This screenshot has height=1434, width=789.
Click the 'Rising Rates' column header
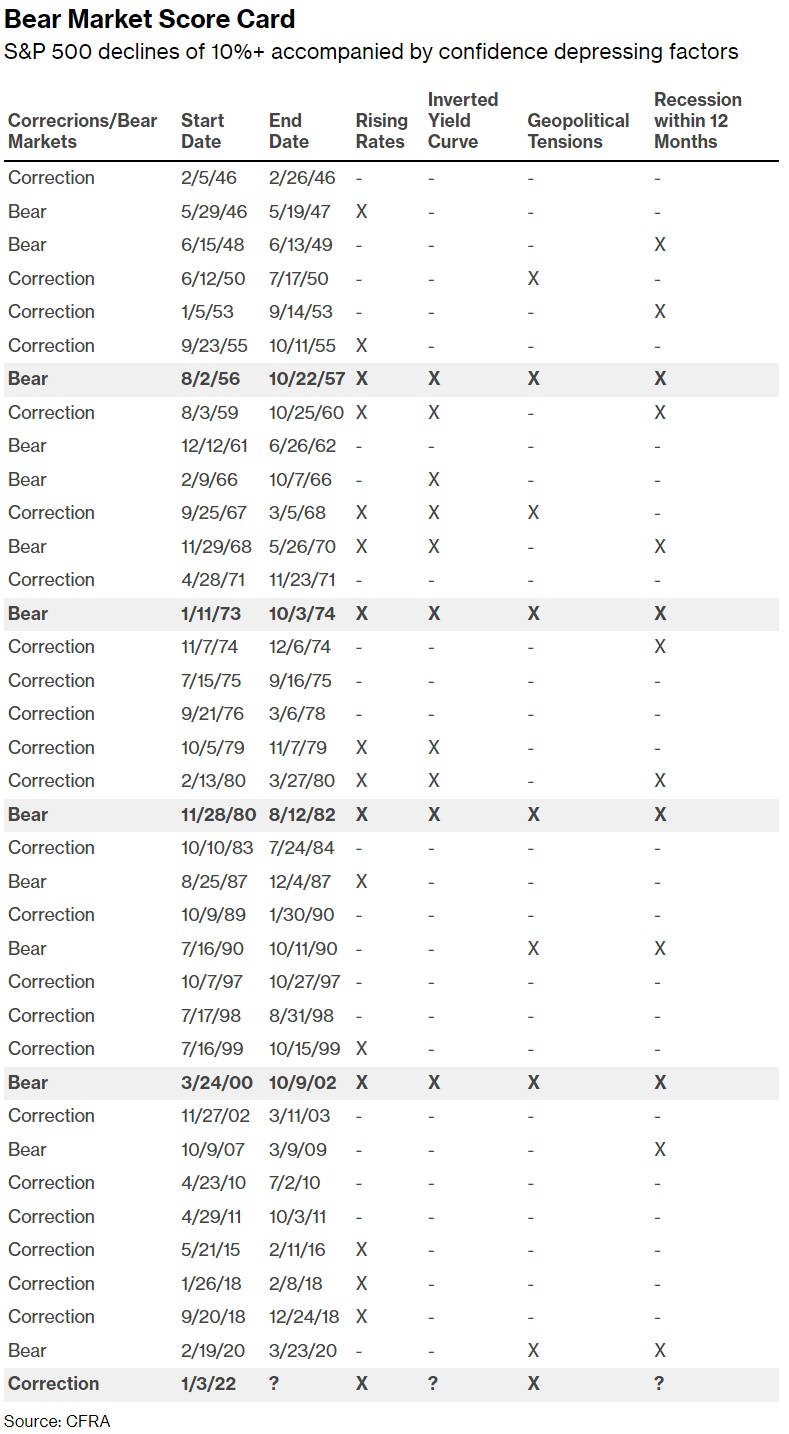click(381, 131)
